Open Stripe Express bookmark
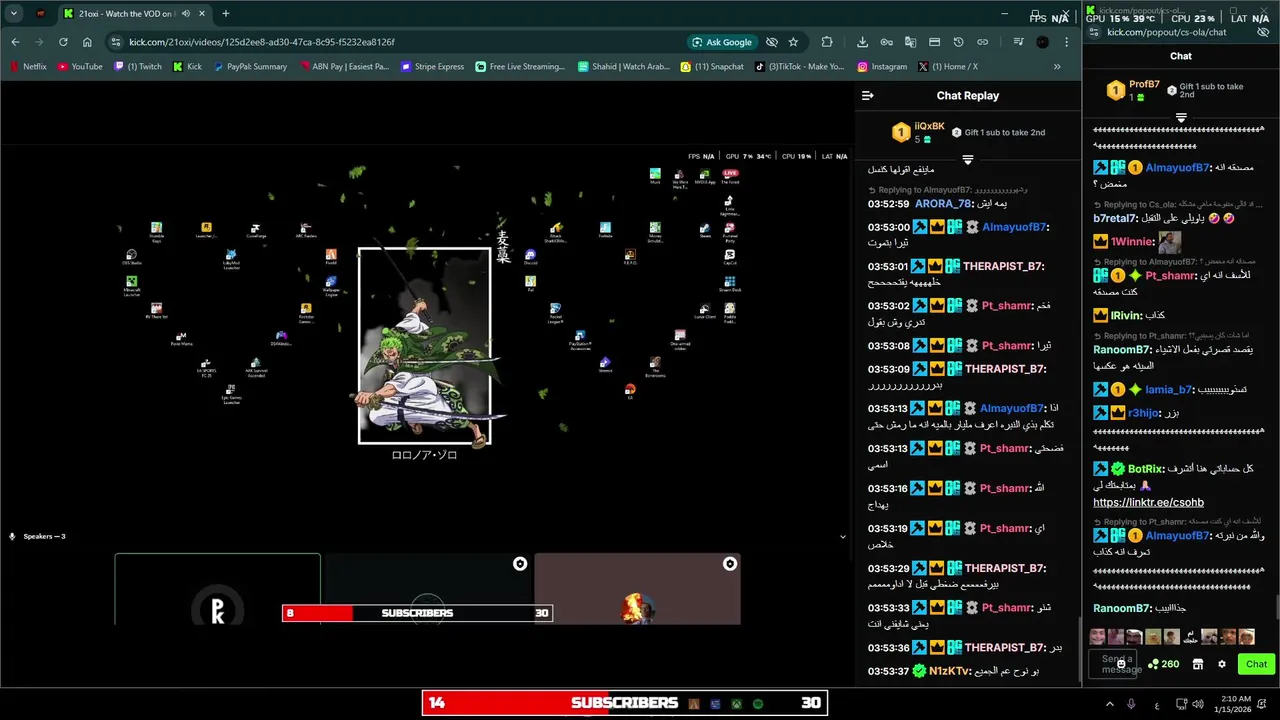The height and width of the screenshot is (720, 1280). coord(432,67)
